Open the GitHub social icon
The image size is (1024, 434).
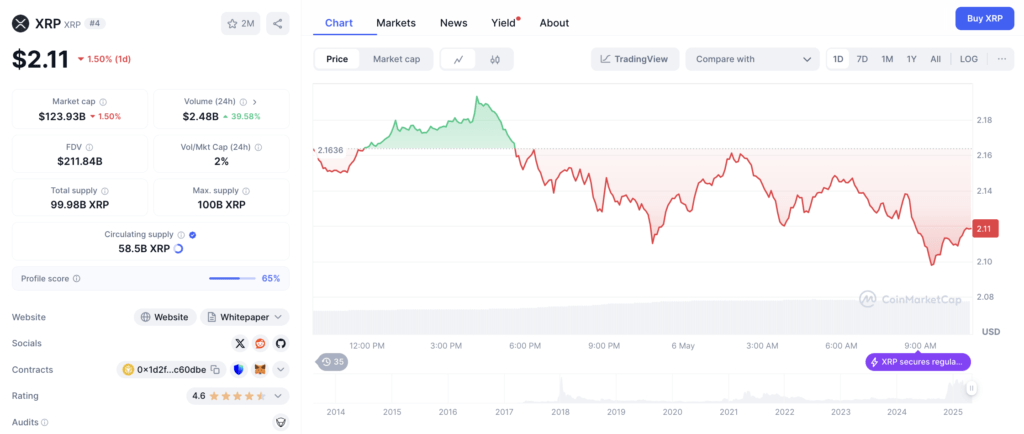[280, 343]
